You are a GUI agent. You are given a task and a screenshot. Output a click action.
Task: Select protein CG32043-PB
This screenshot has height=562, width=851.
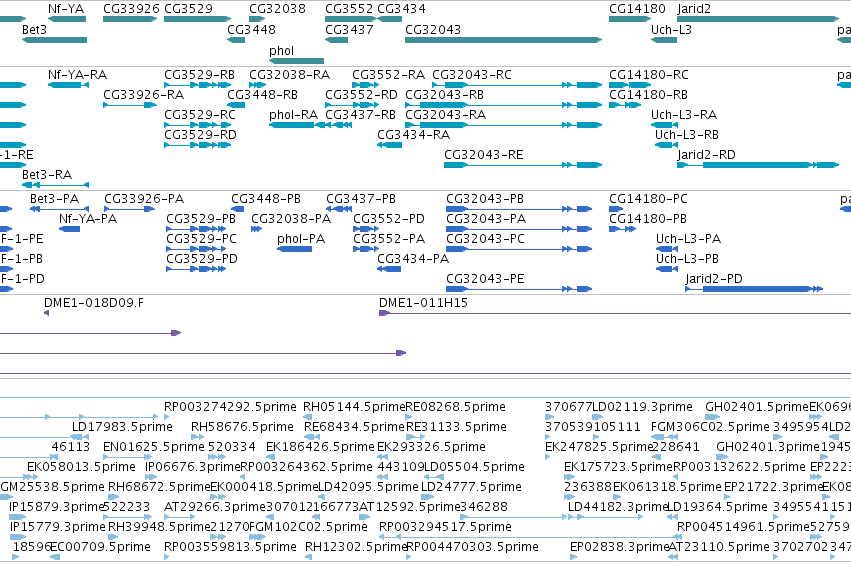click(x=485, y=199)
